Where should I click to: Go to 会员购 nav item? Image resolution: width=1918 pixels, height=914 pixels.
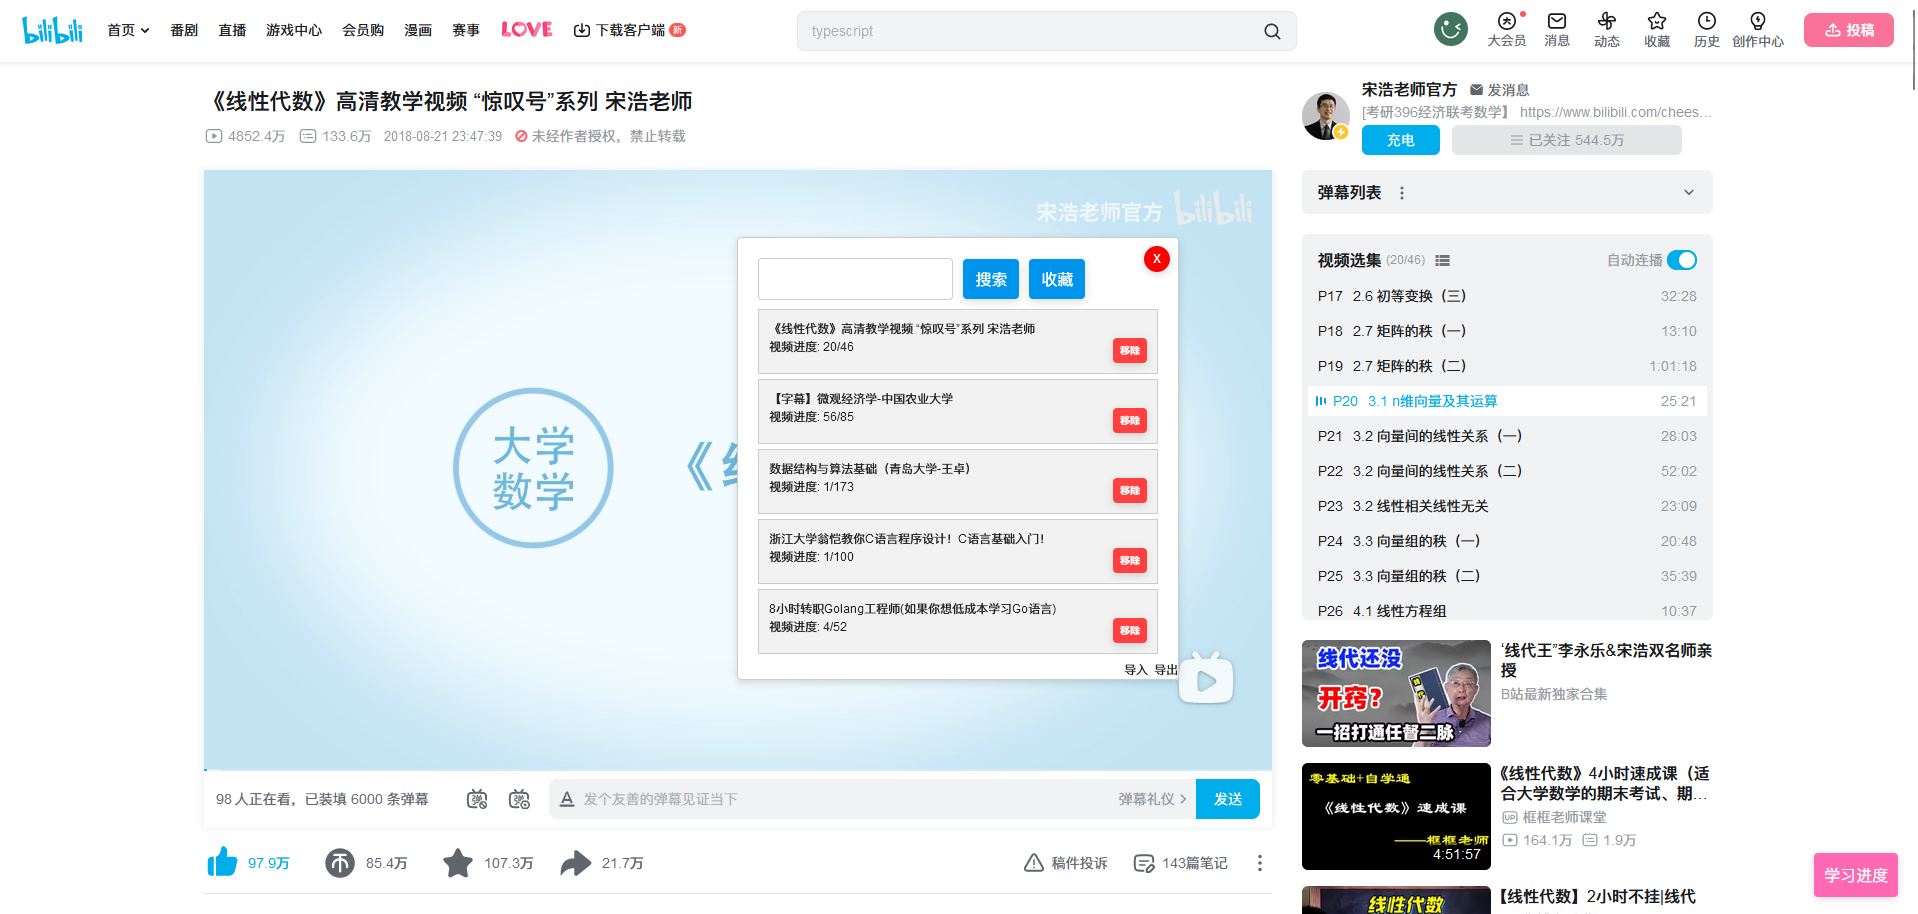[363, 30]
